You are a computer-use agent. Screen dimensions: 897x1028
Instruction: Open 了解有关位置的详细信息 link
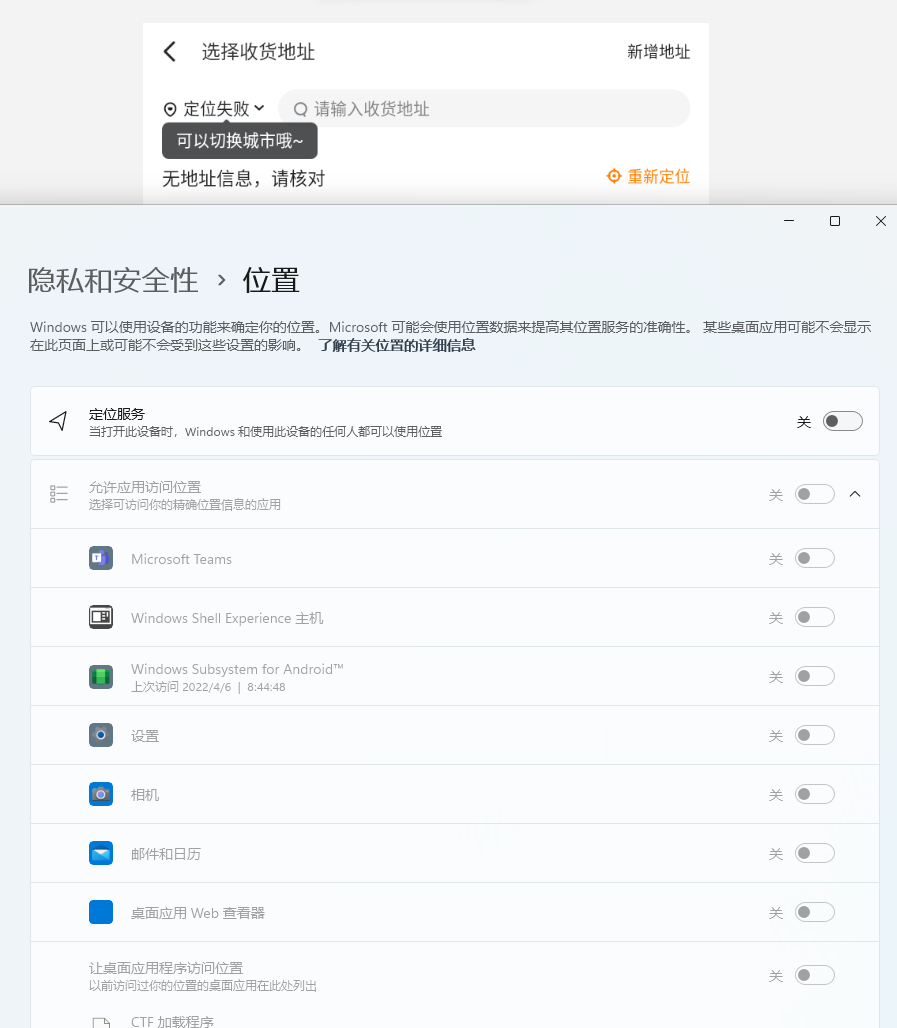[x=397, y=346]
